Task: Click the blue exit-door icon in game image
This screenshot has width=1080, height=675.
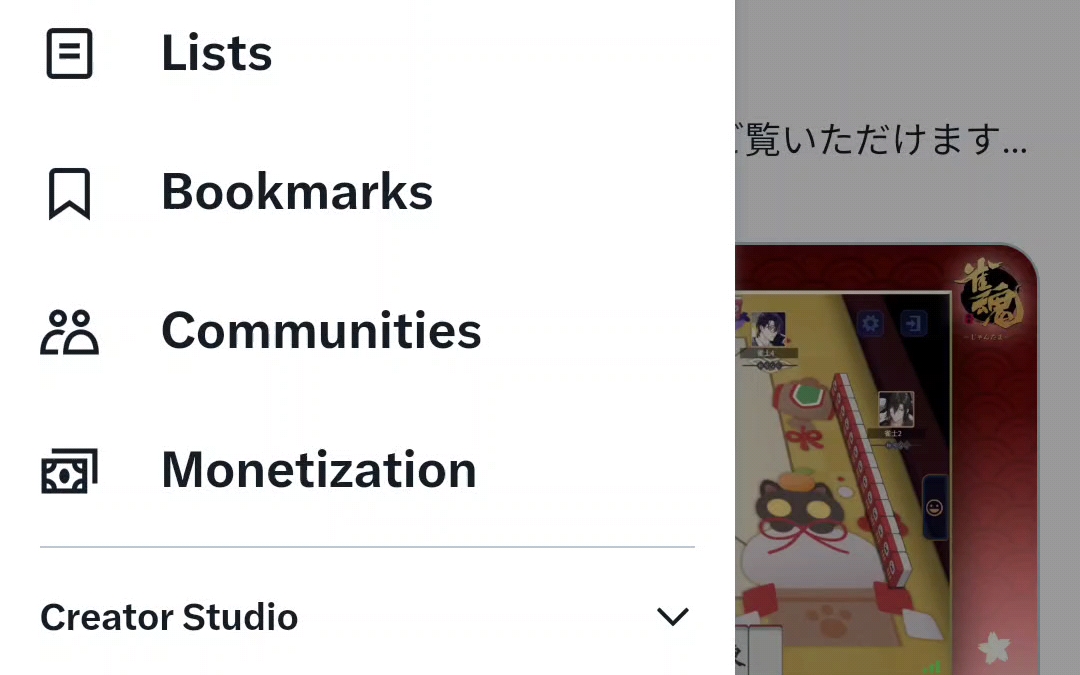Action: click(x=913, y=323)
